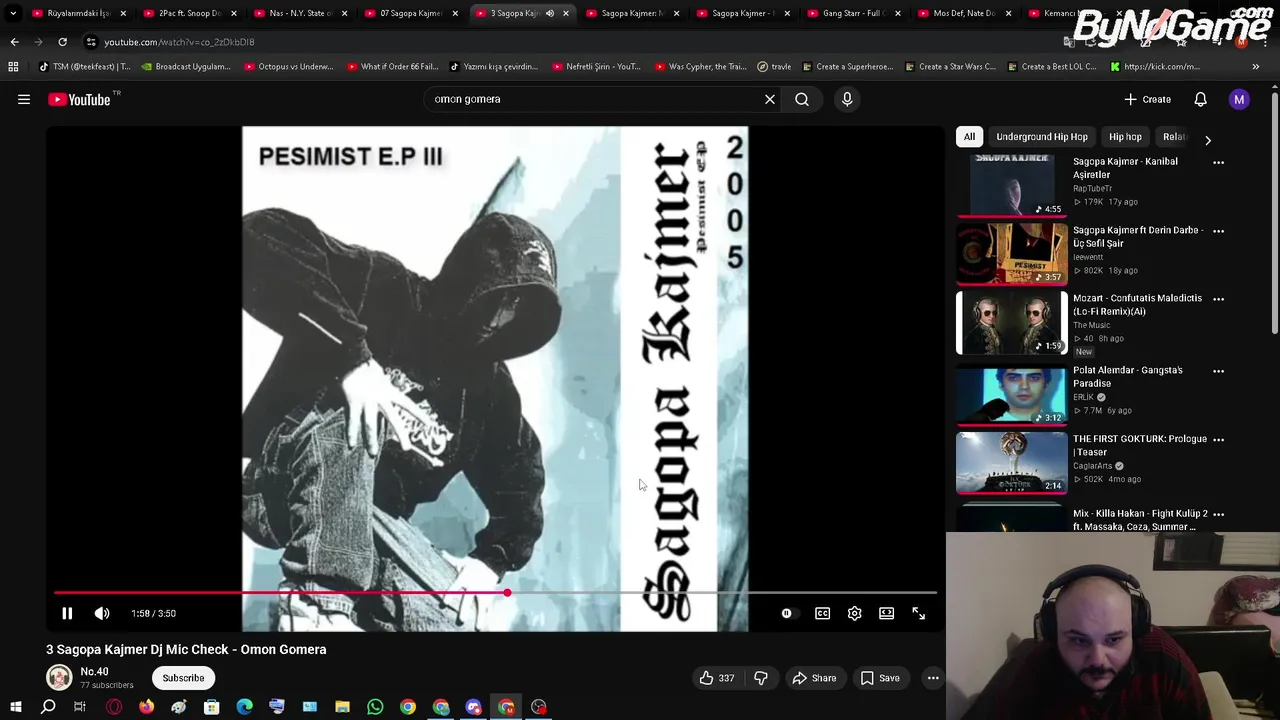Click the progress bar scrubber handle
This screenshot has width=1280, height=720.
(507, 593)
